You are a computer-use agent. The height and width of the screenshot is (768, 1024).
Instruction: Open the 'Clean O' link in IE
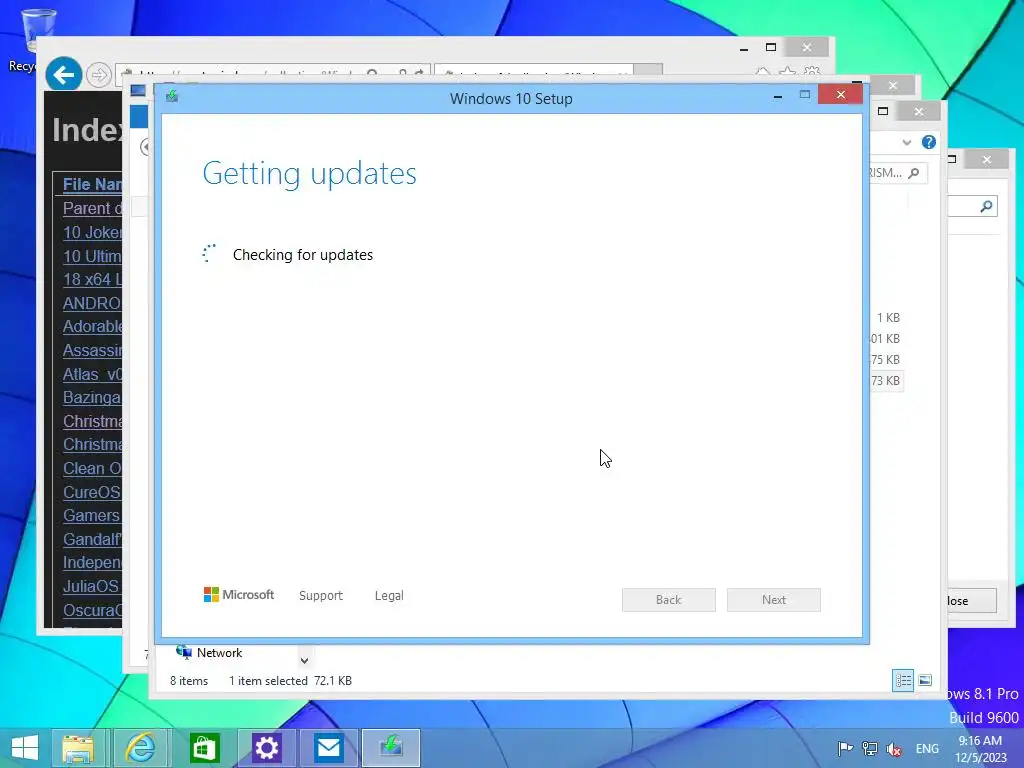(x=92, y=468)
